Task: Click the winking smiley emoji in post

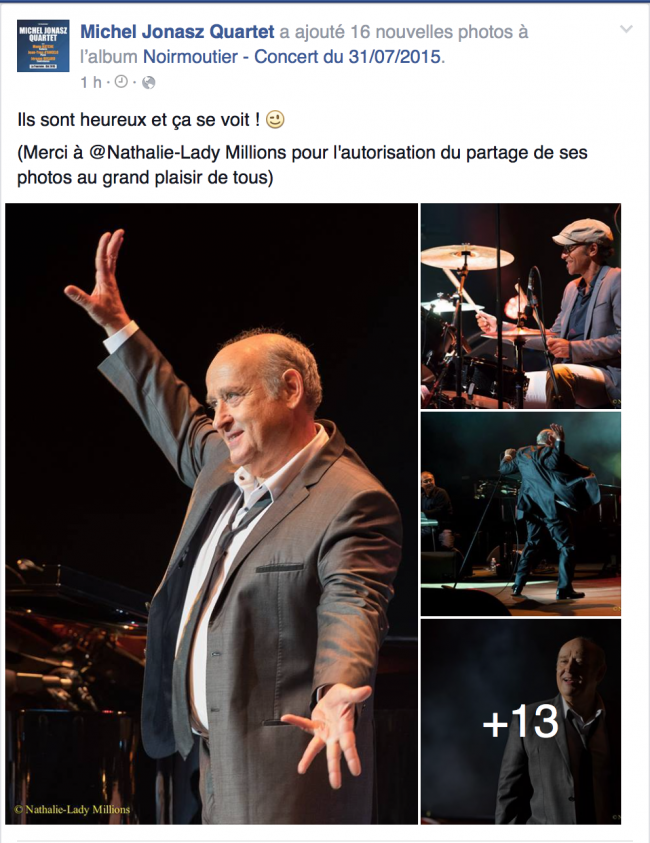Action: 275,119
